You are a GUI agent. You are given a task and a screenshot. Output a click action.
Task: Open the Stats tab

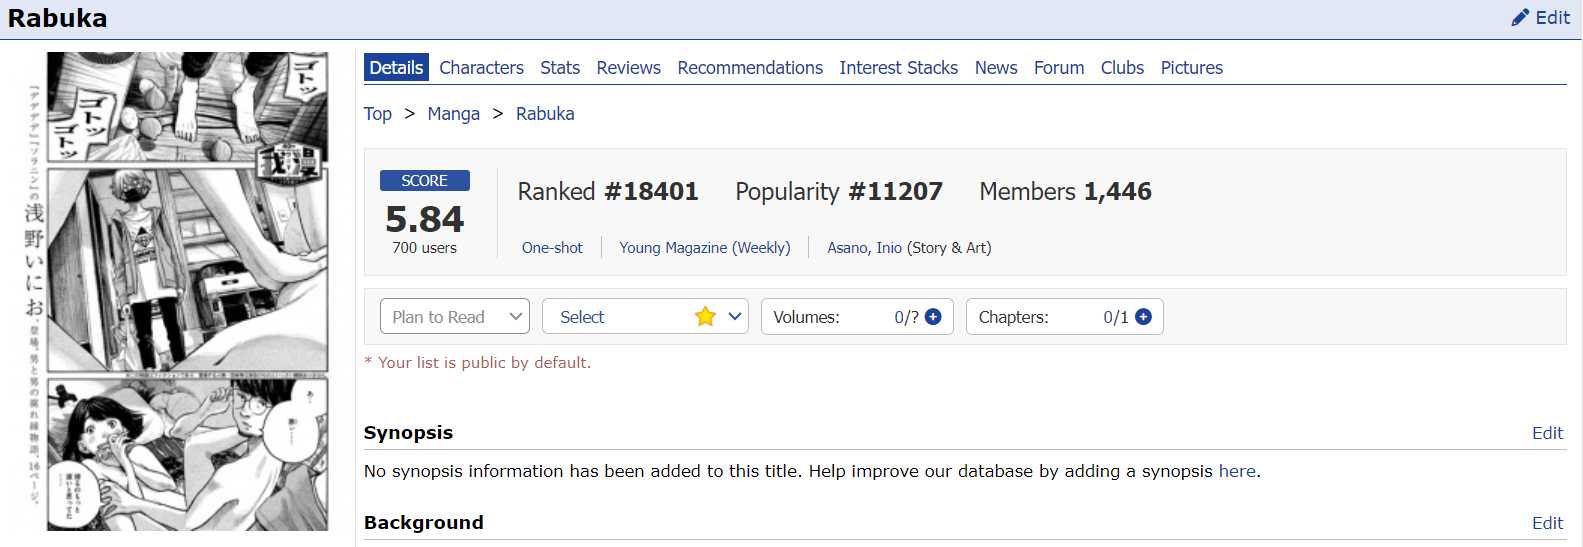pyautogui.click(x=560, y=68)
